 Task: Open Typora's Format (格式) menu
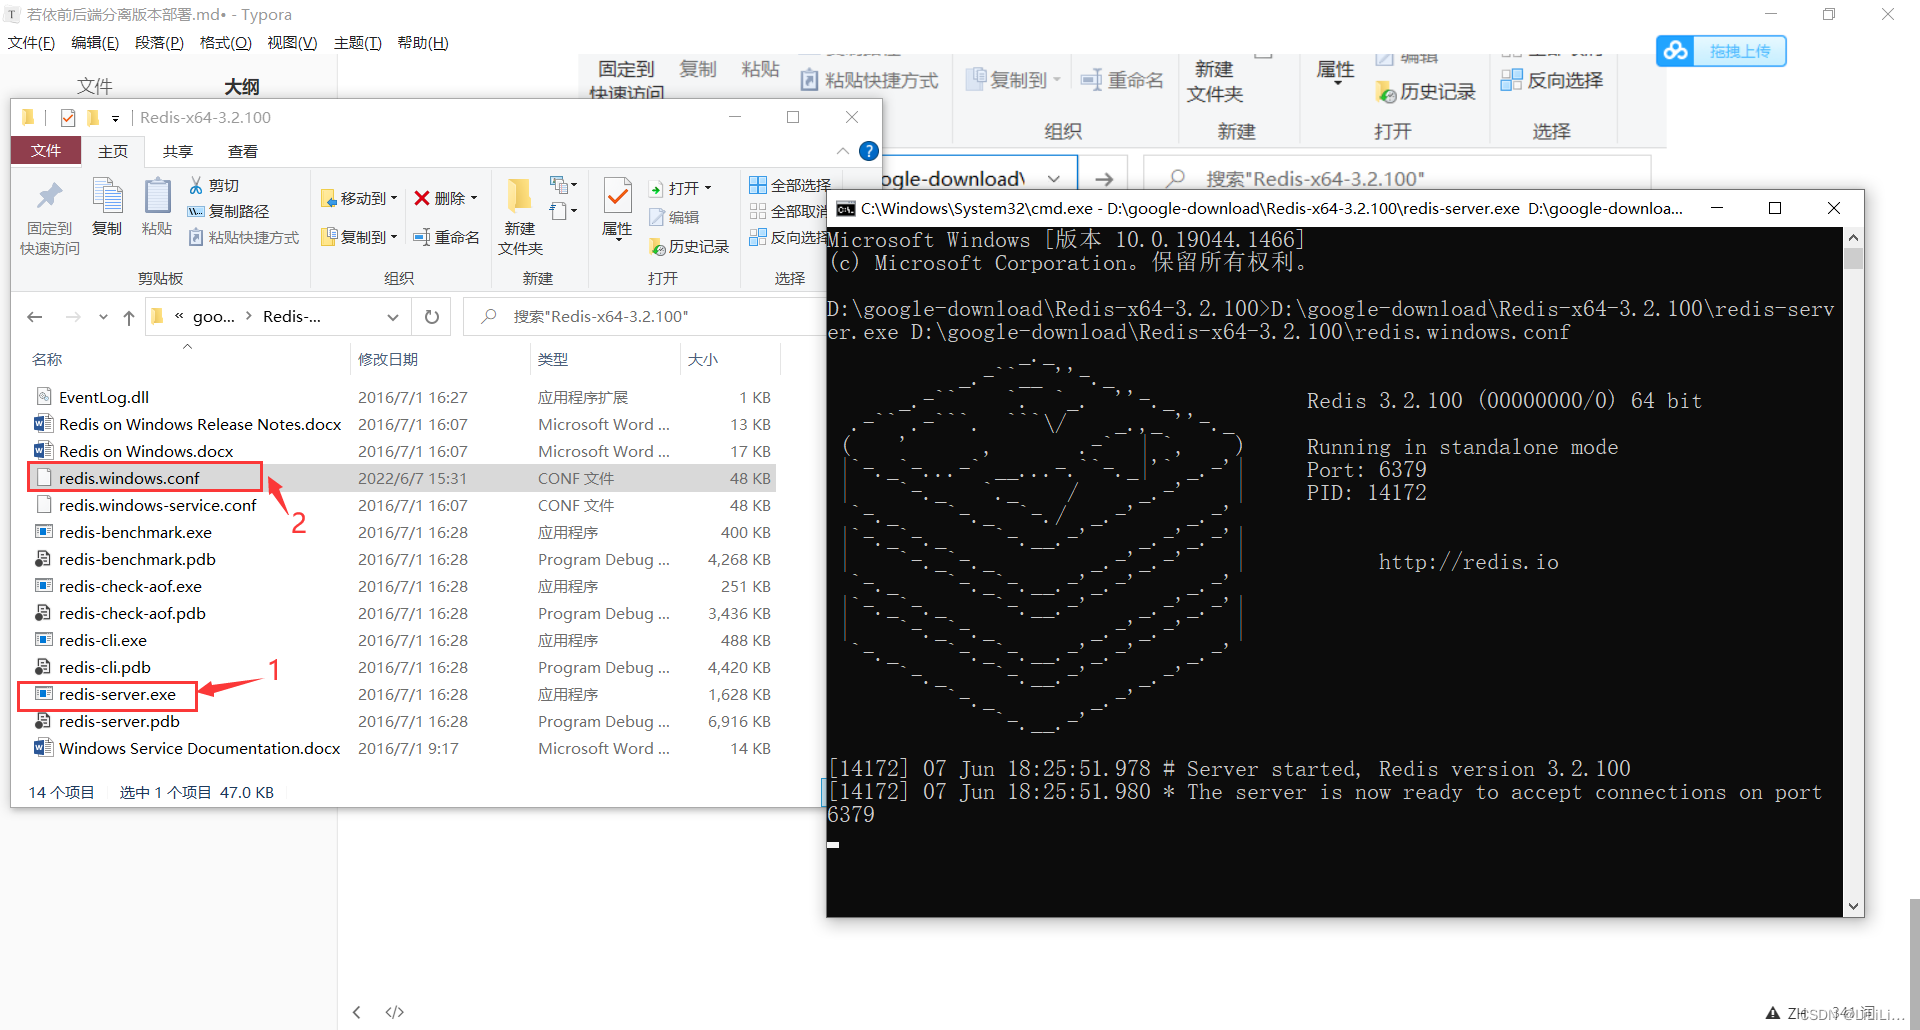[226, 43]
